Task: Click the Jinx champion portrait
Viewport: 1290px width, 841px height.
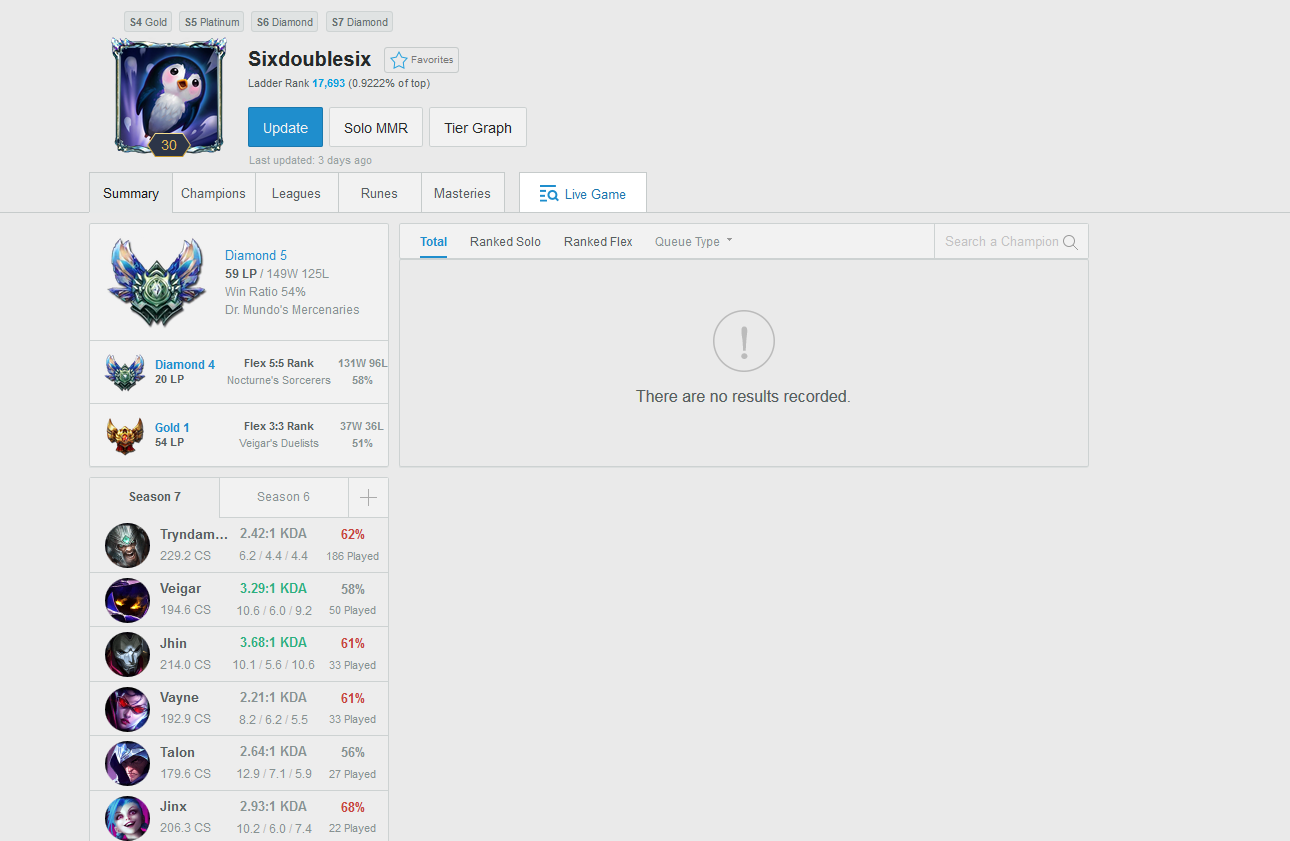Action: coord(127,818)
